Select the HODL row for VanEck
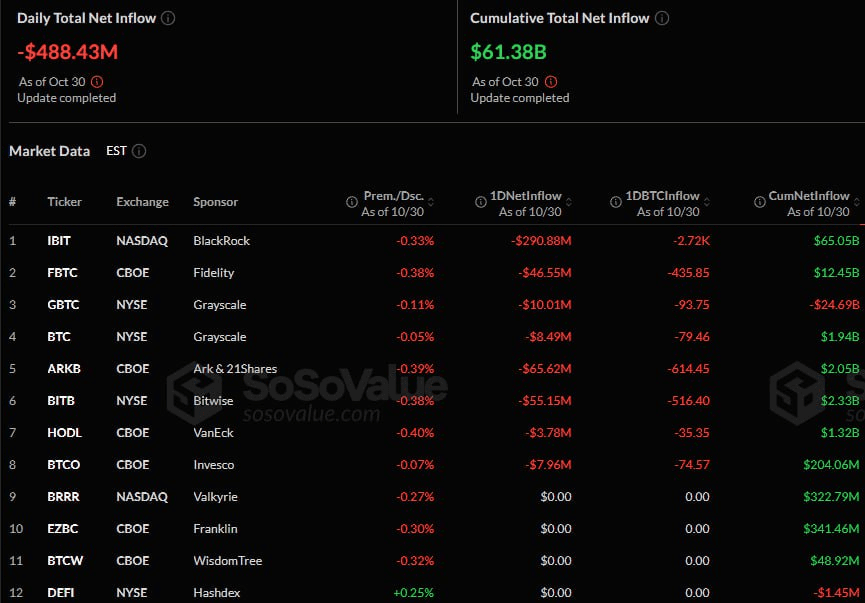This screenshot has height=603, width=865. pyautogui.click(x=64, y=432)
